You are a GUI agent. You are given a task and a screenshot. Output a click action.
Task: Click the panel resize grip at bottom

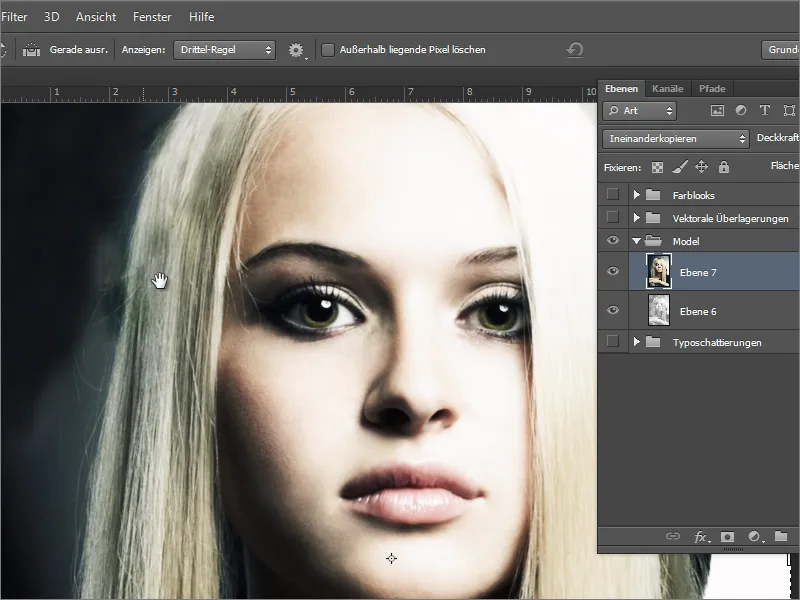(x=734, y=549)
